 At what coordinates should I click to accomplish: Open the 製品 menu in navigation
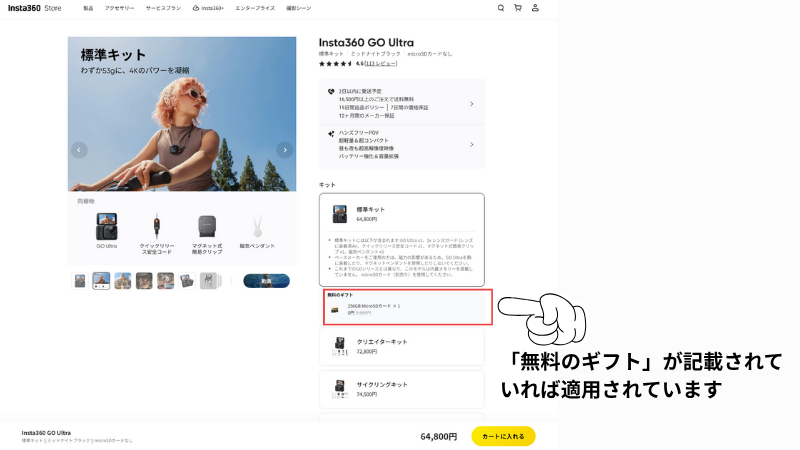pyautogui.click(x=88, y=8)
